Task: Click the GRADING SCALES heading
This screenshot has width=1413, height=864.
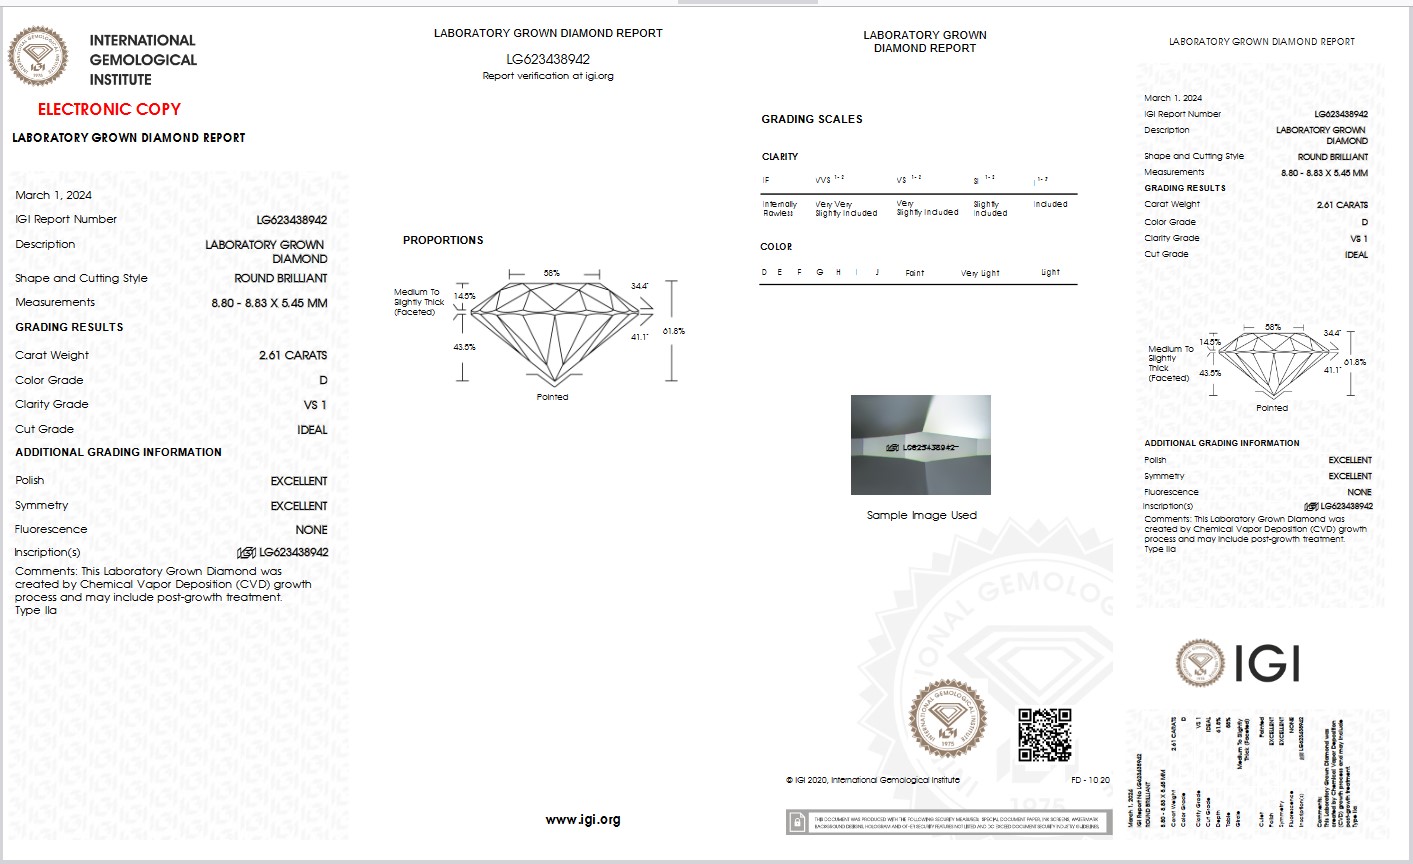Action: (812, 119)
